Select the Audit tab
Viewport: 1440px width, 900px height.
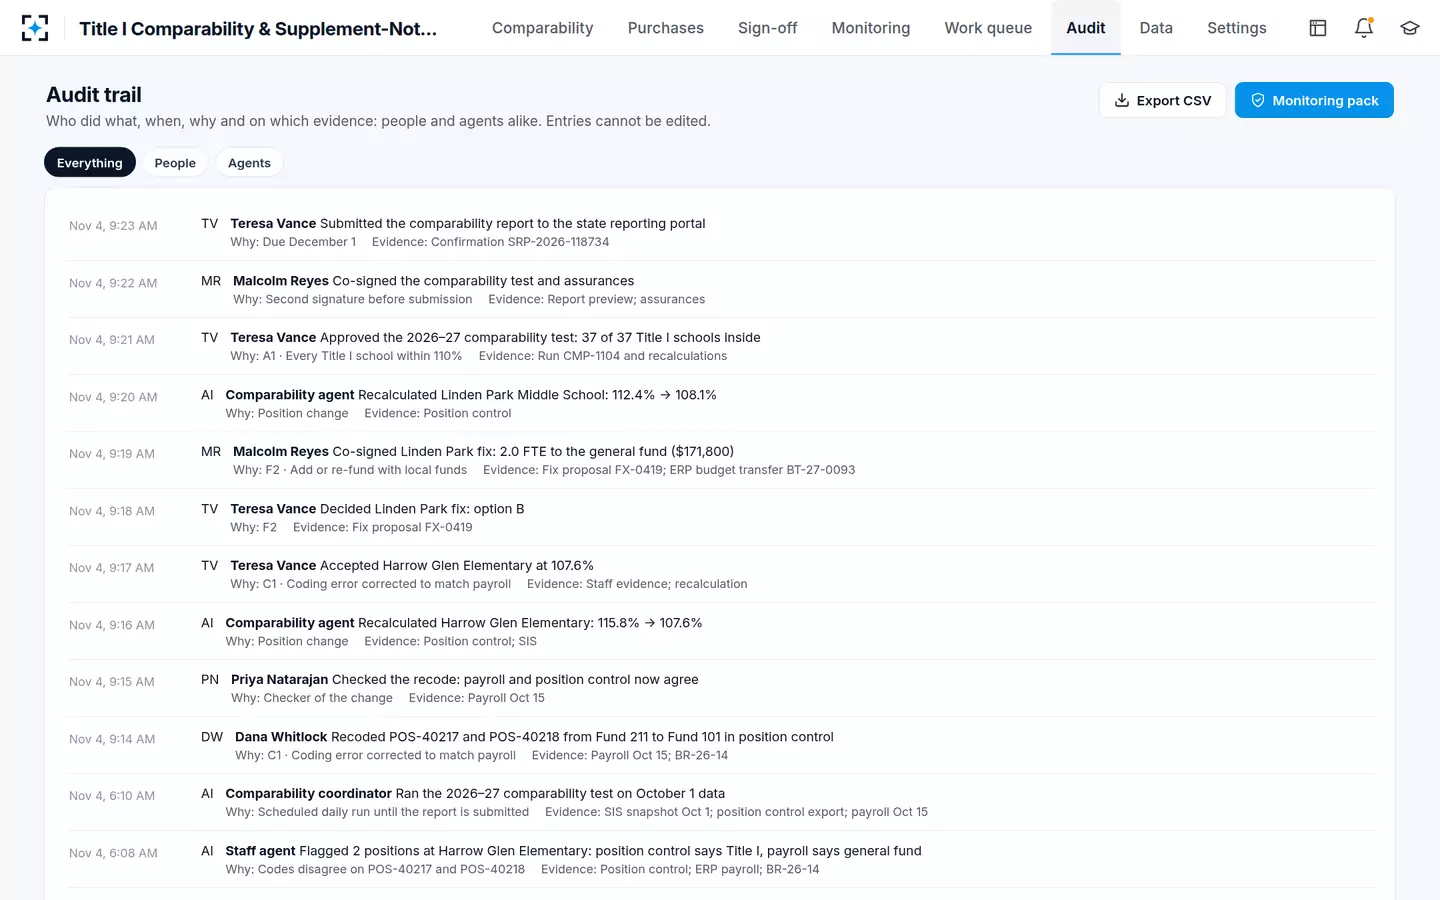click(1086, 28)
